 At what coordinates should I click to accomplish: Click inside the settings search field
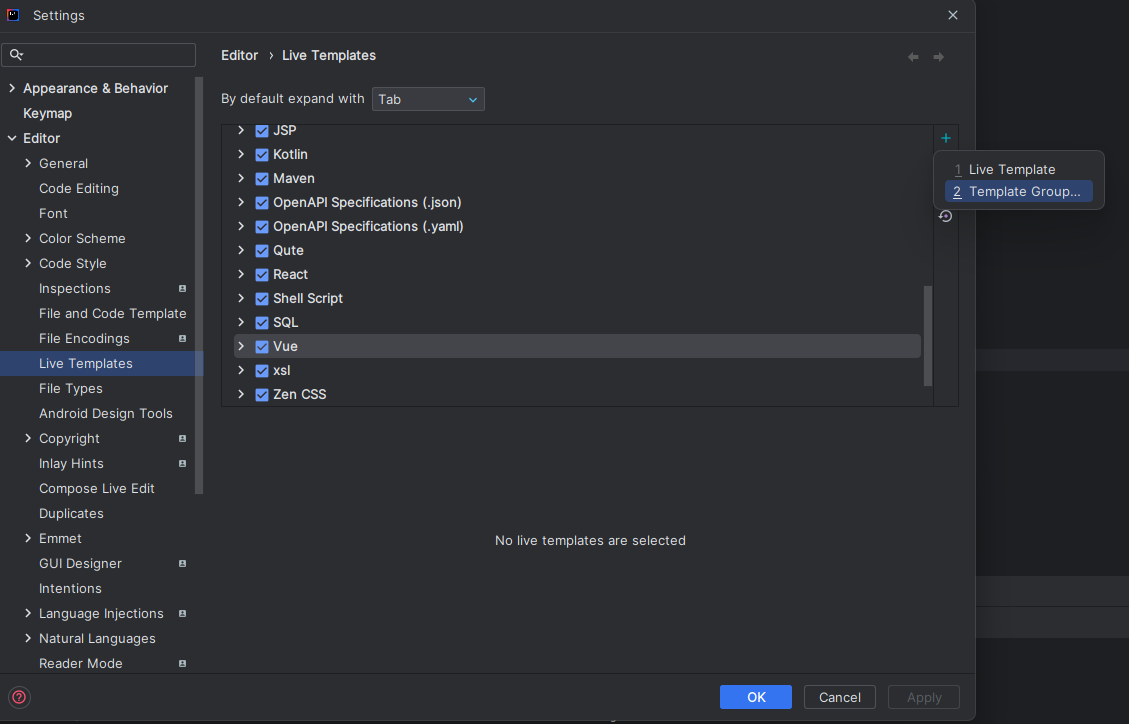[x=100, y=54]
